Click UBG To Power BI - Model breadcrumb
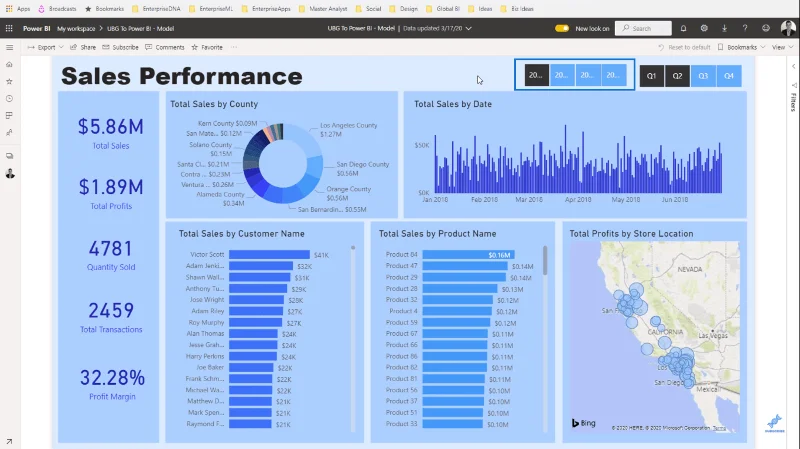This screenshot has width=800, height=449. (x=140, y=29)
